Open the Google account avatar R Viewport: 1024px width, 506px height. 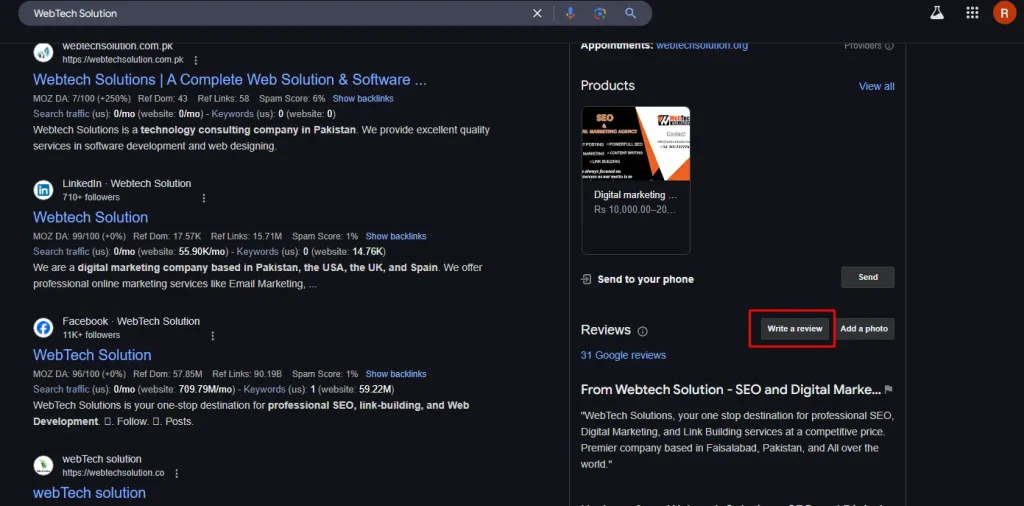(x=1004, y=13)
